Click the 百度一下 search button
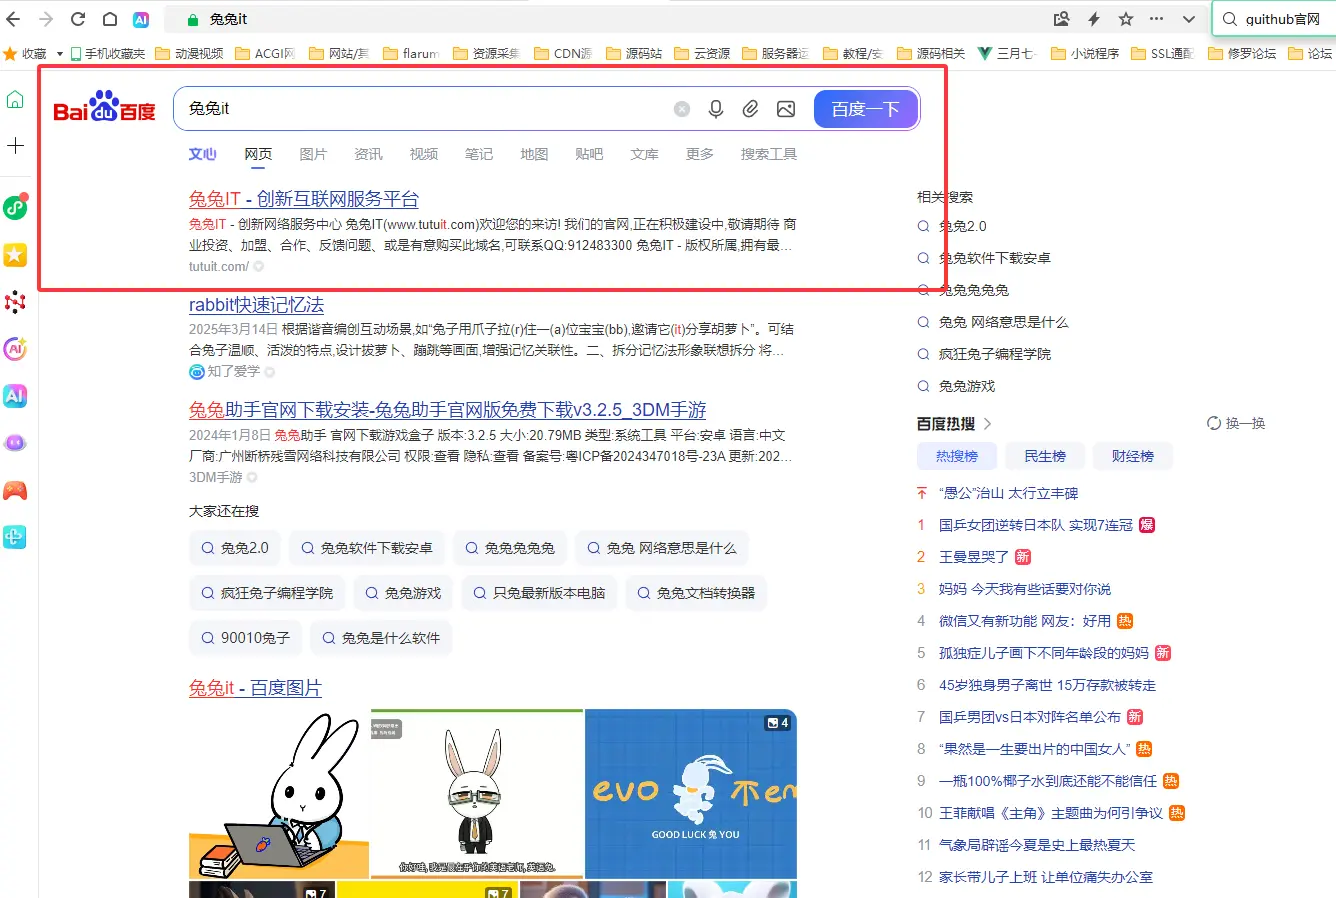 [866, 109]
